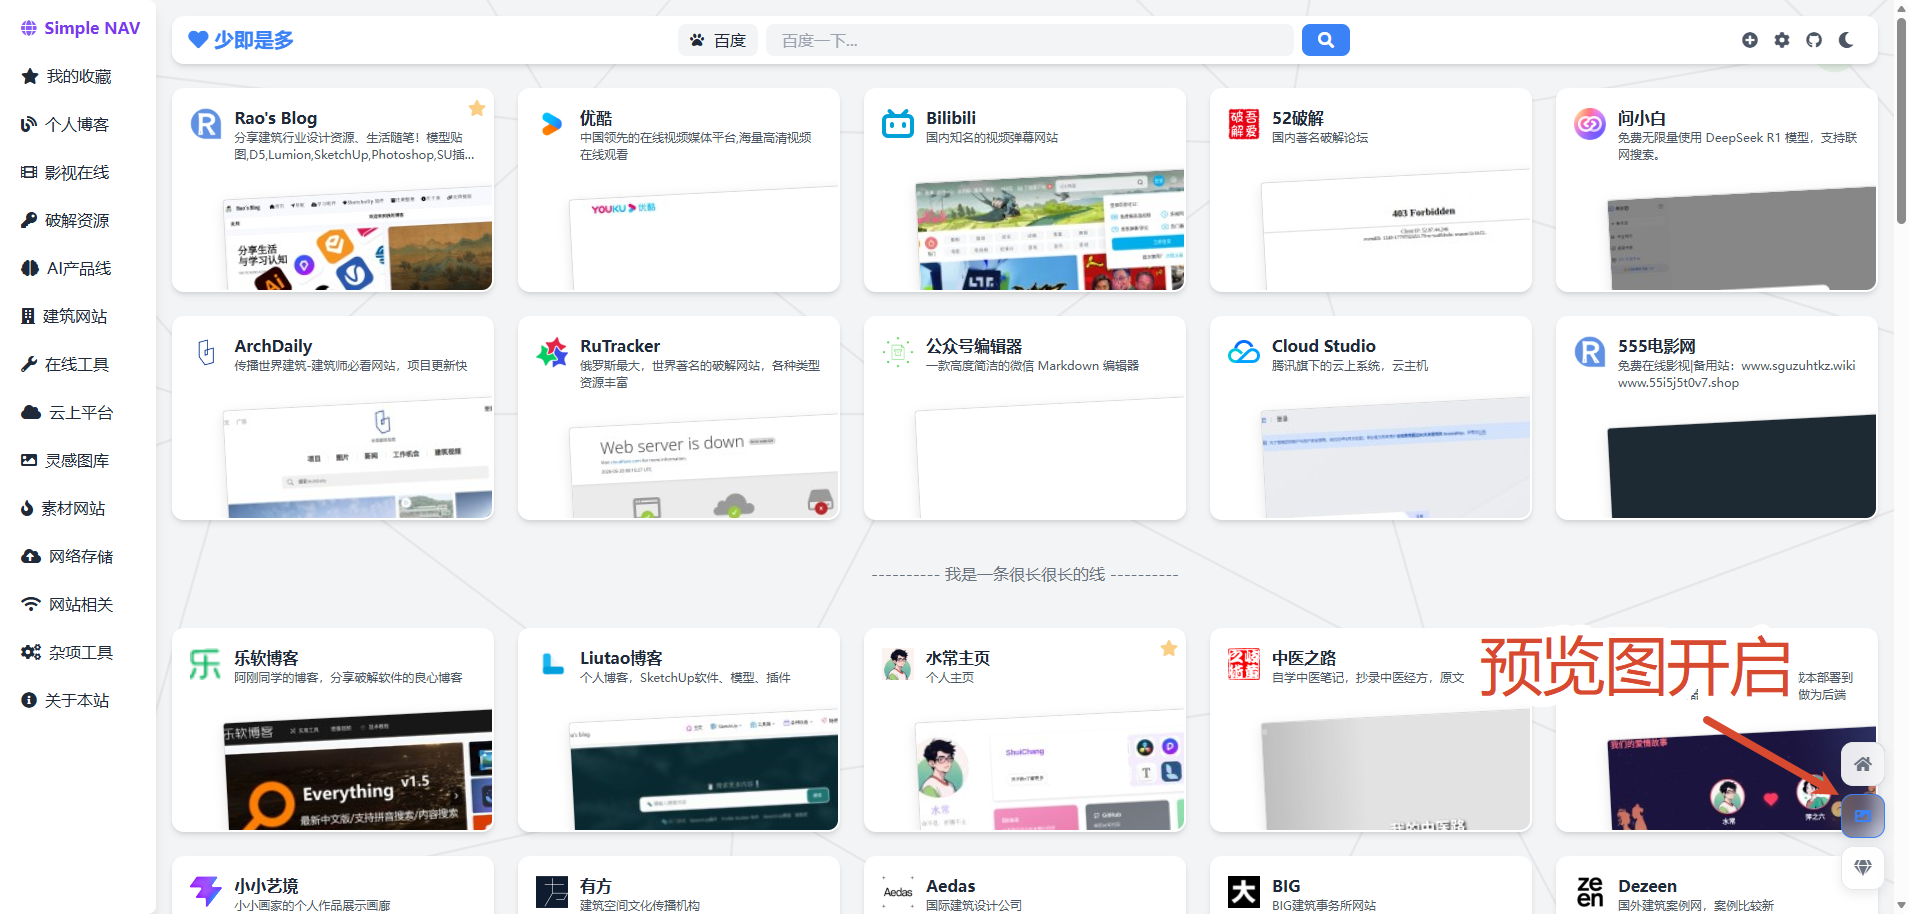Click the wifi icon for 网站相关
This screenshot has height=914, width=1909.
click(31, 604)
